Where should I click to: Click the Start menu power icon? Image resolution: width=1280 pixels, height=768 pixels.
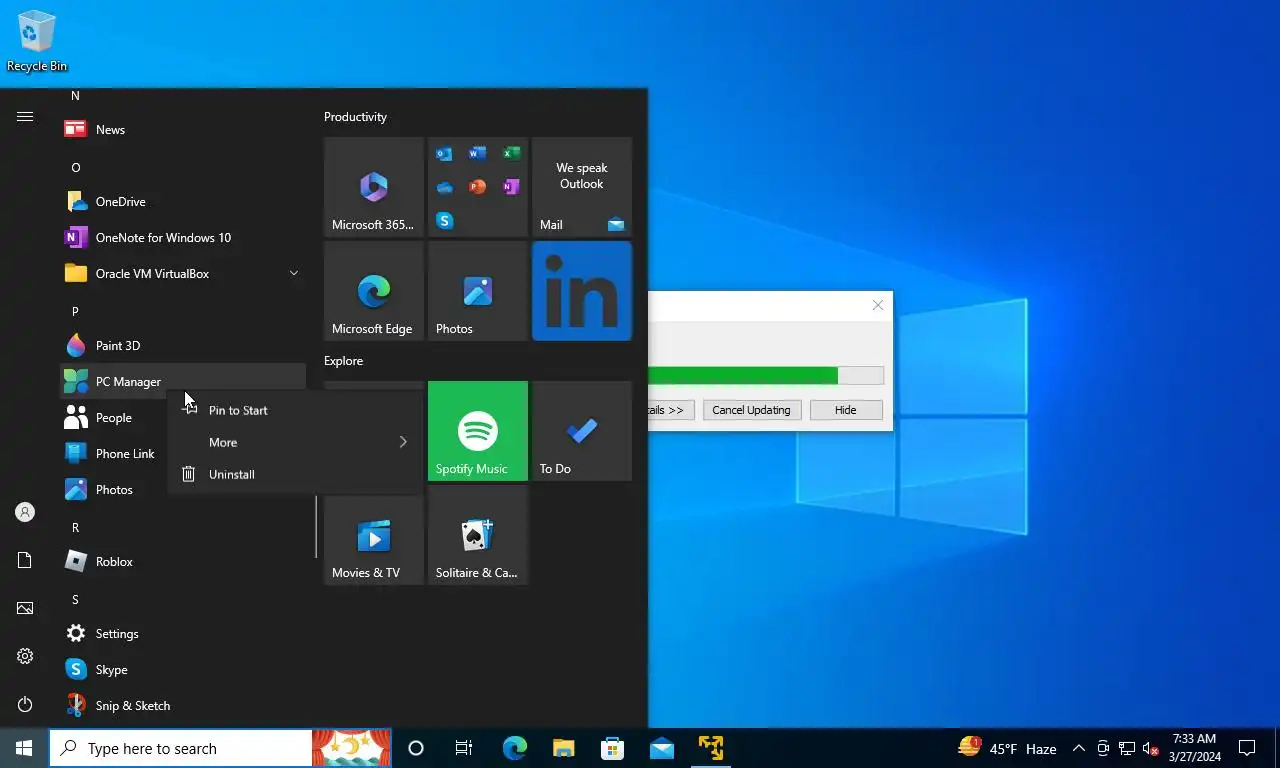click(x=25, y=704)
